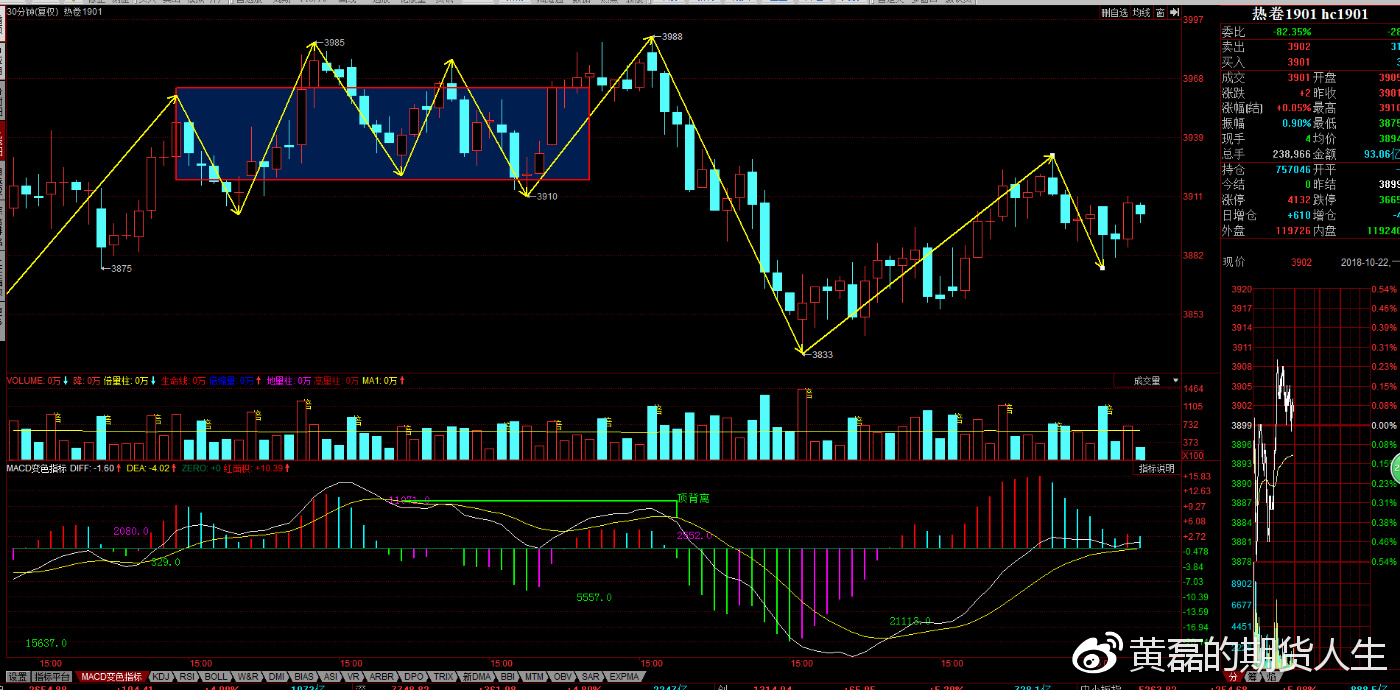
Task: Click the 窗 window layout button
Action: 1160,13
